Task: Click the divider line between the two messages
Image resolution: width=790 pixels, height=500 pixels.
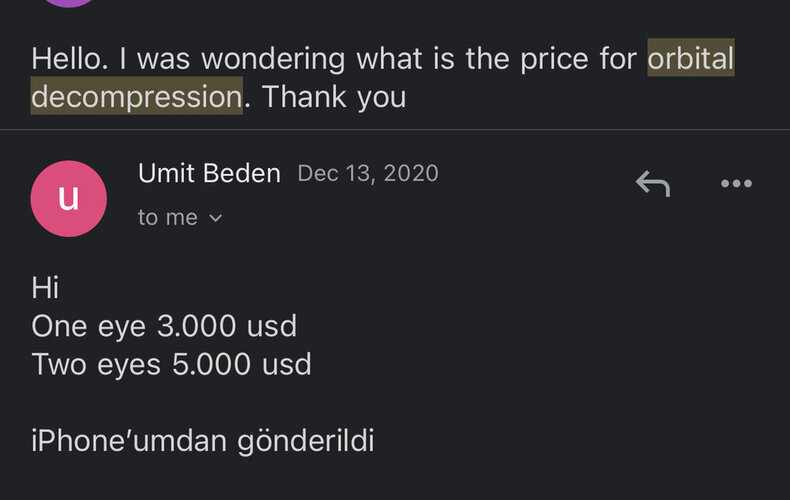Action: tap(395, 130)
